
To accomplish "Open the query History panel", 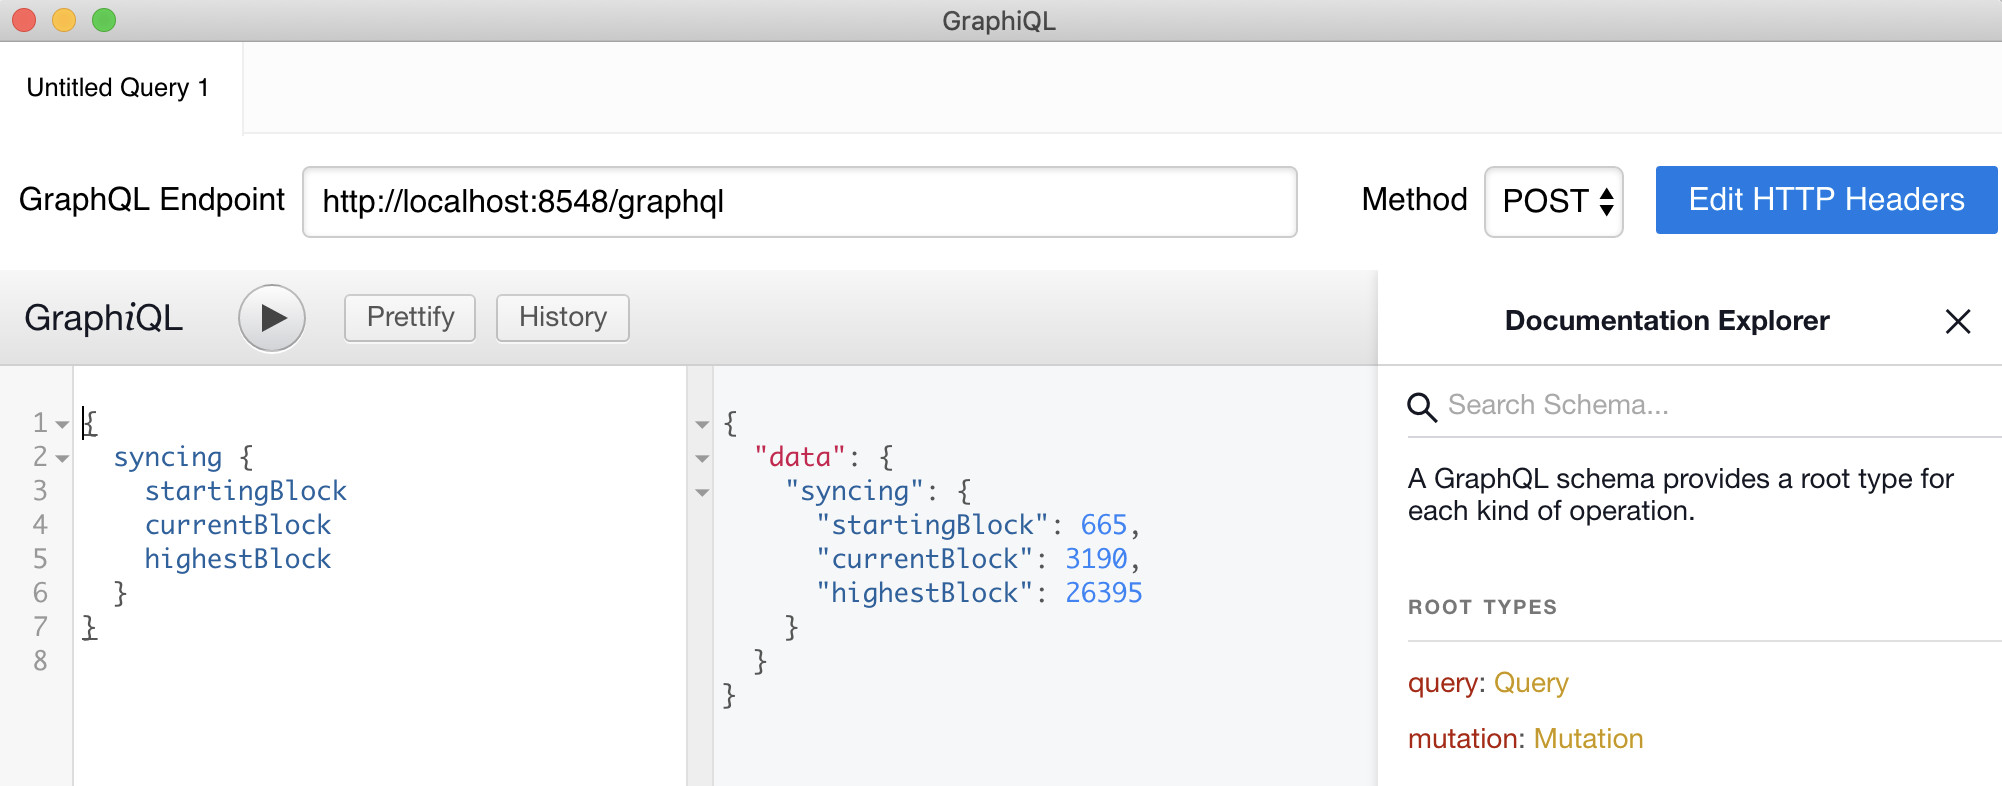I will pos(562,318).
